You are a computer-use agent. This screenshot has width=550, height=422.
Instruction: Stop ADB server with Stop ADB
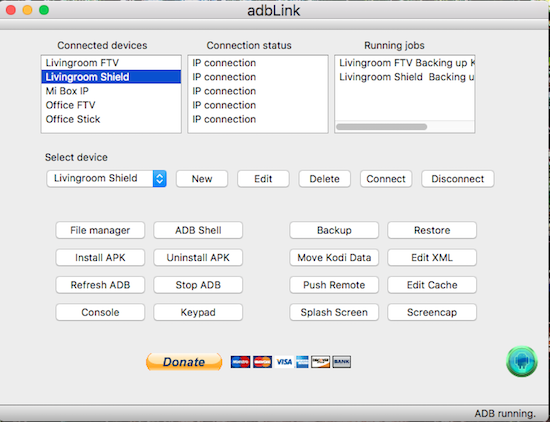click(x=198, y=285)
